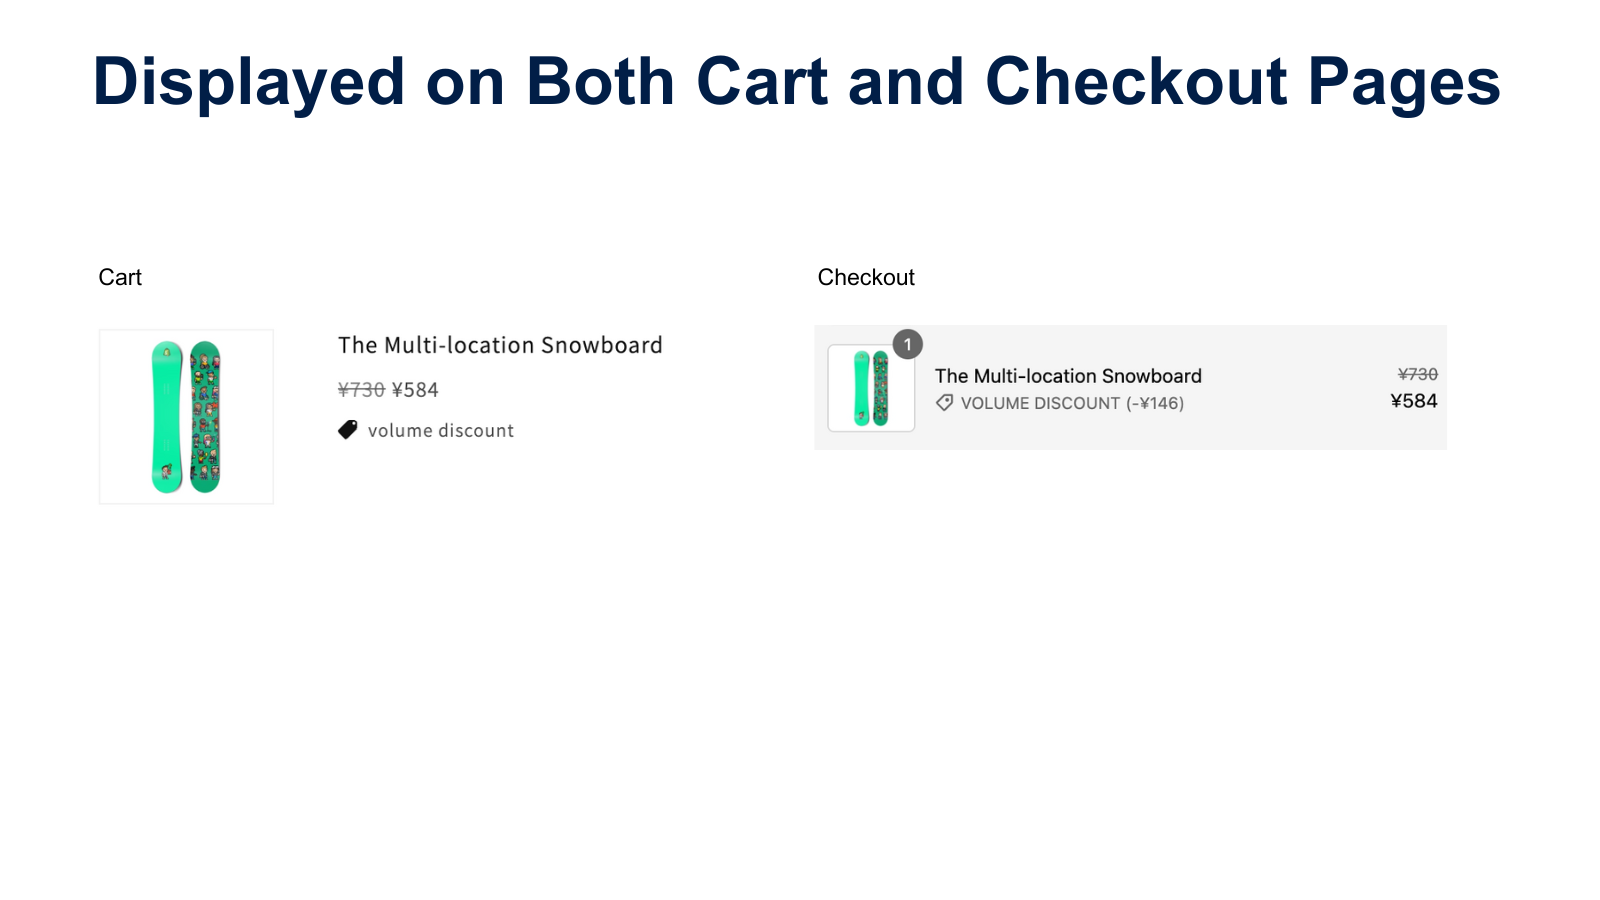The image size is (1600, 900).
Task: Click the discounted ¥584 price in Checkout
Action: click(x=1413, y=401)
